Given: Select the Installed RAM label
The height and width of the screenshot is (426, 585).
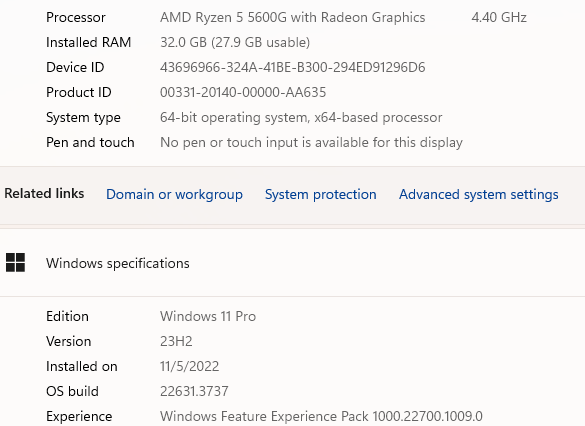Looking at the screenshot, I should (x=88, y=43).
